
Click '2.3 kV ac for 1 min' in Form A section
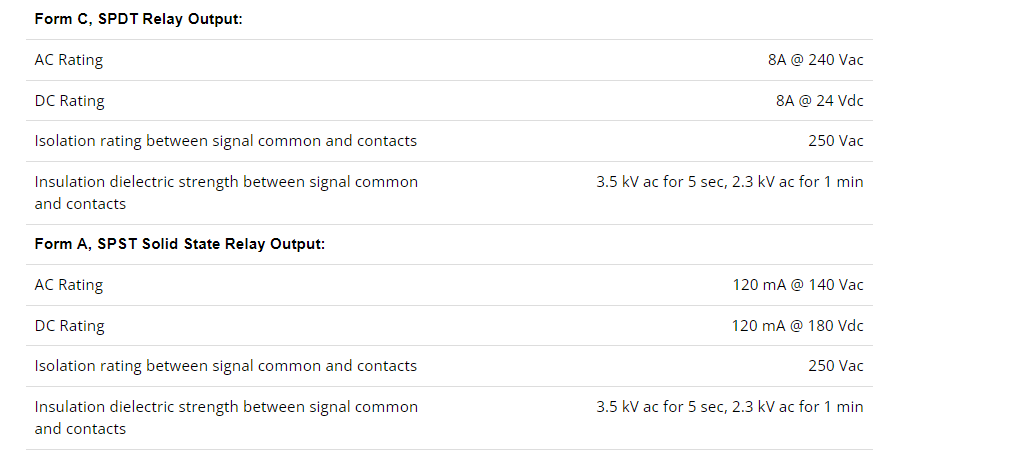tap(798, 407)
